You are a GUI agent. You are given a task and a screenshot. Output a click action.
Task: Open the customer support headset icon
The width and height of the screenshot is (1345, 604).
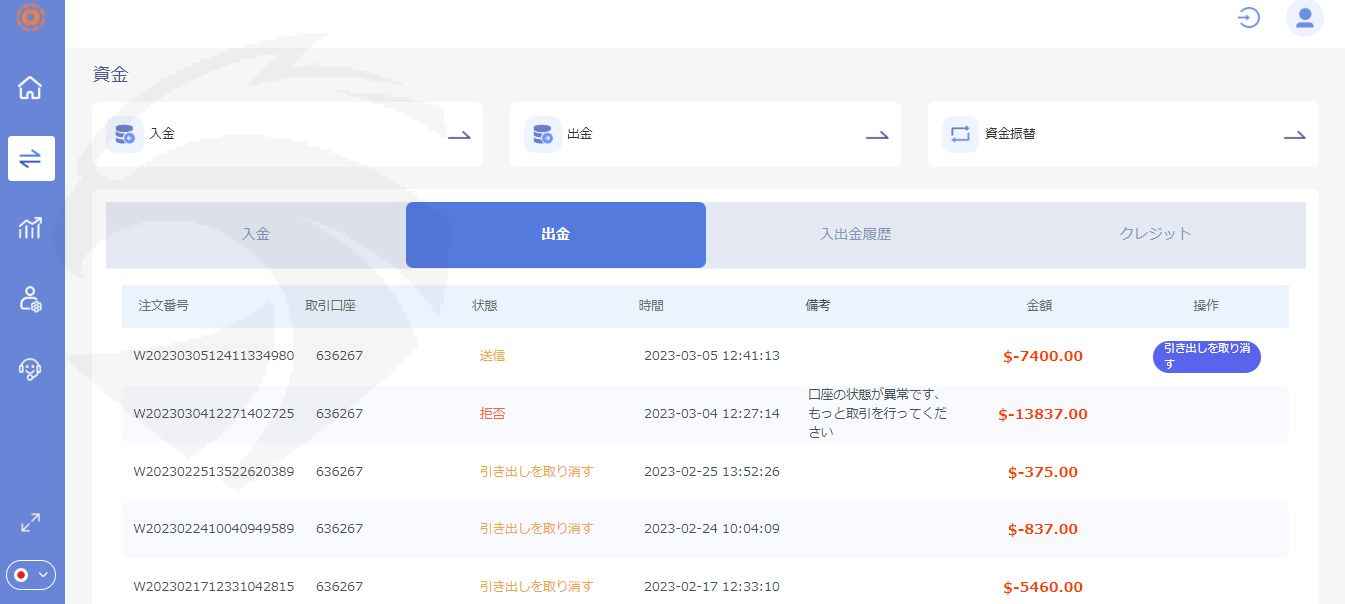31,369
